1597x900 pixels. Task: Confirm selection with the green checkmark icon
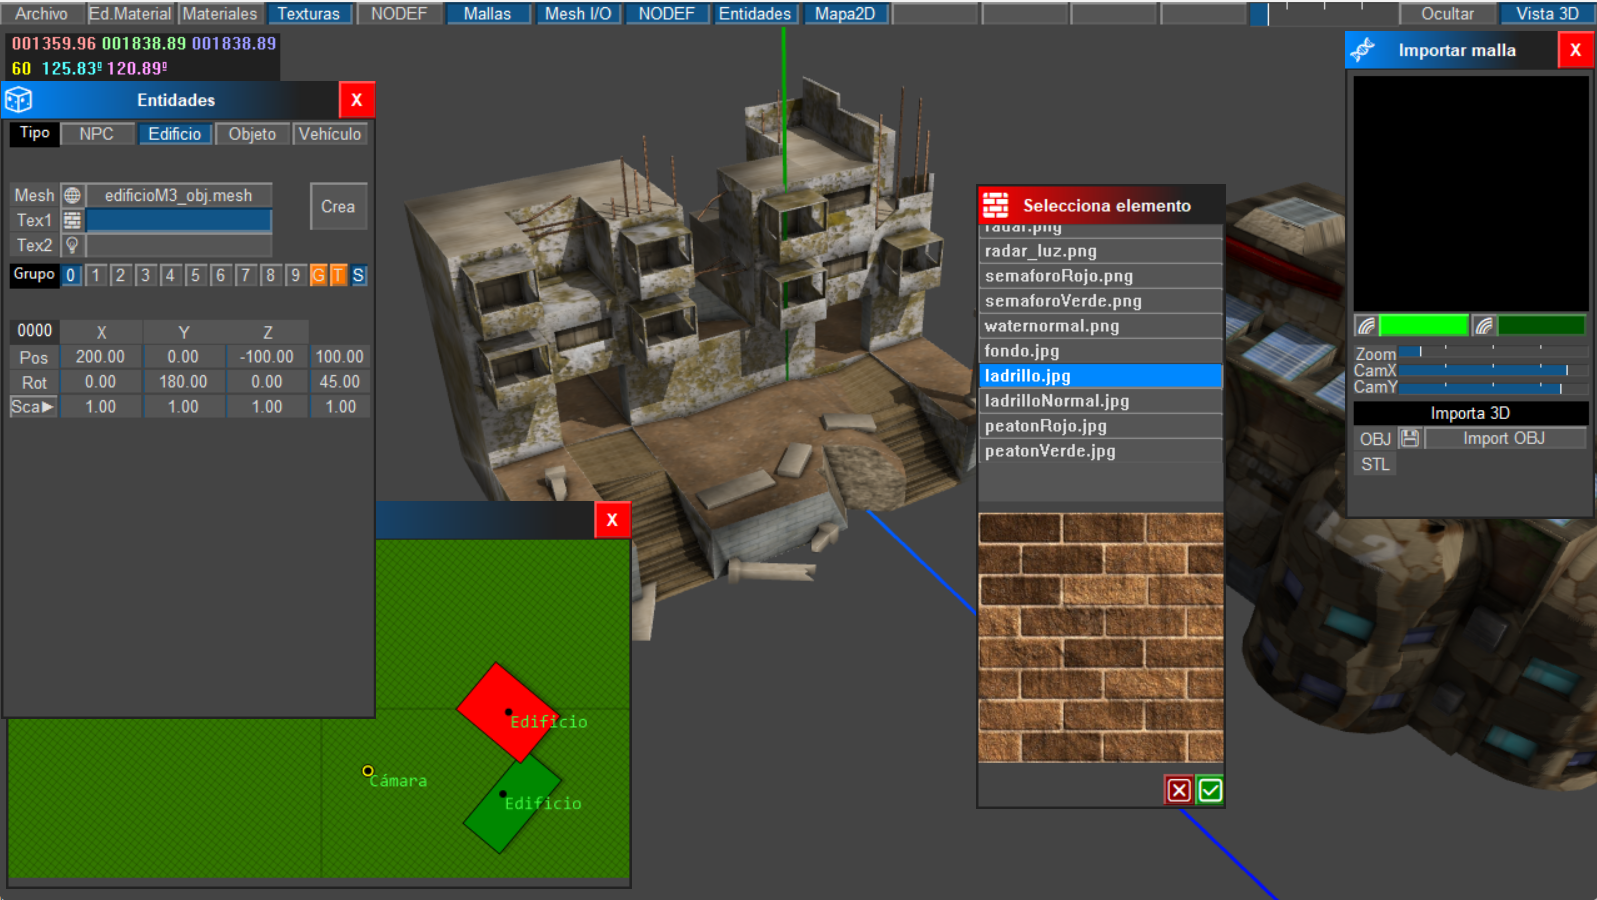[1210, 791]
